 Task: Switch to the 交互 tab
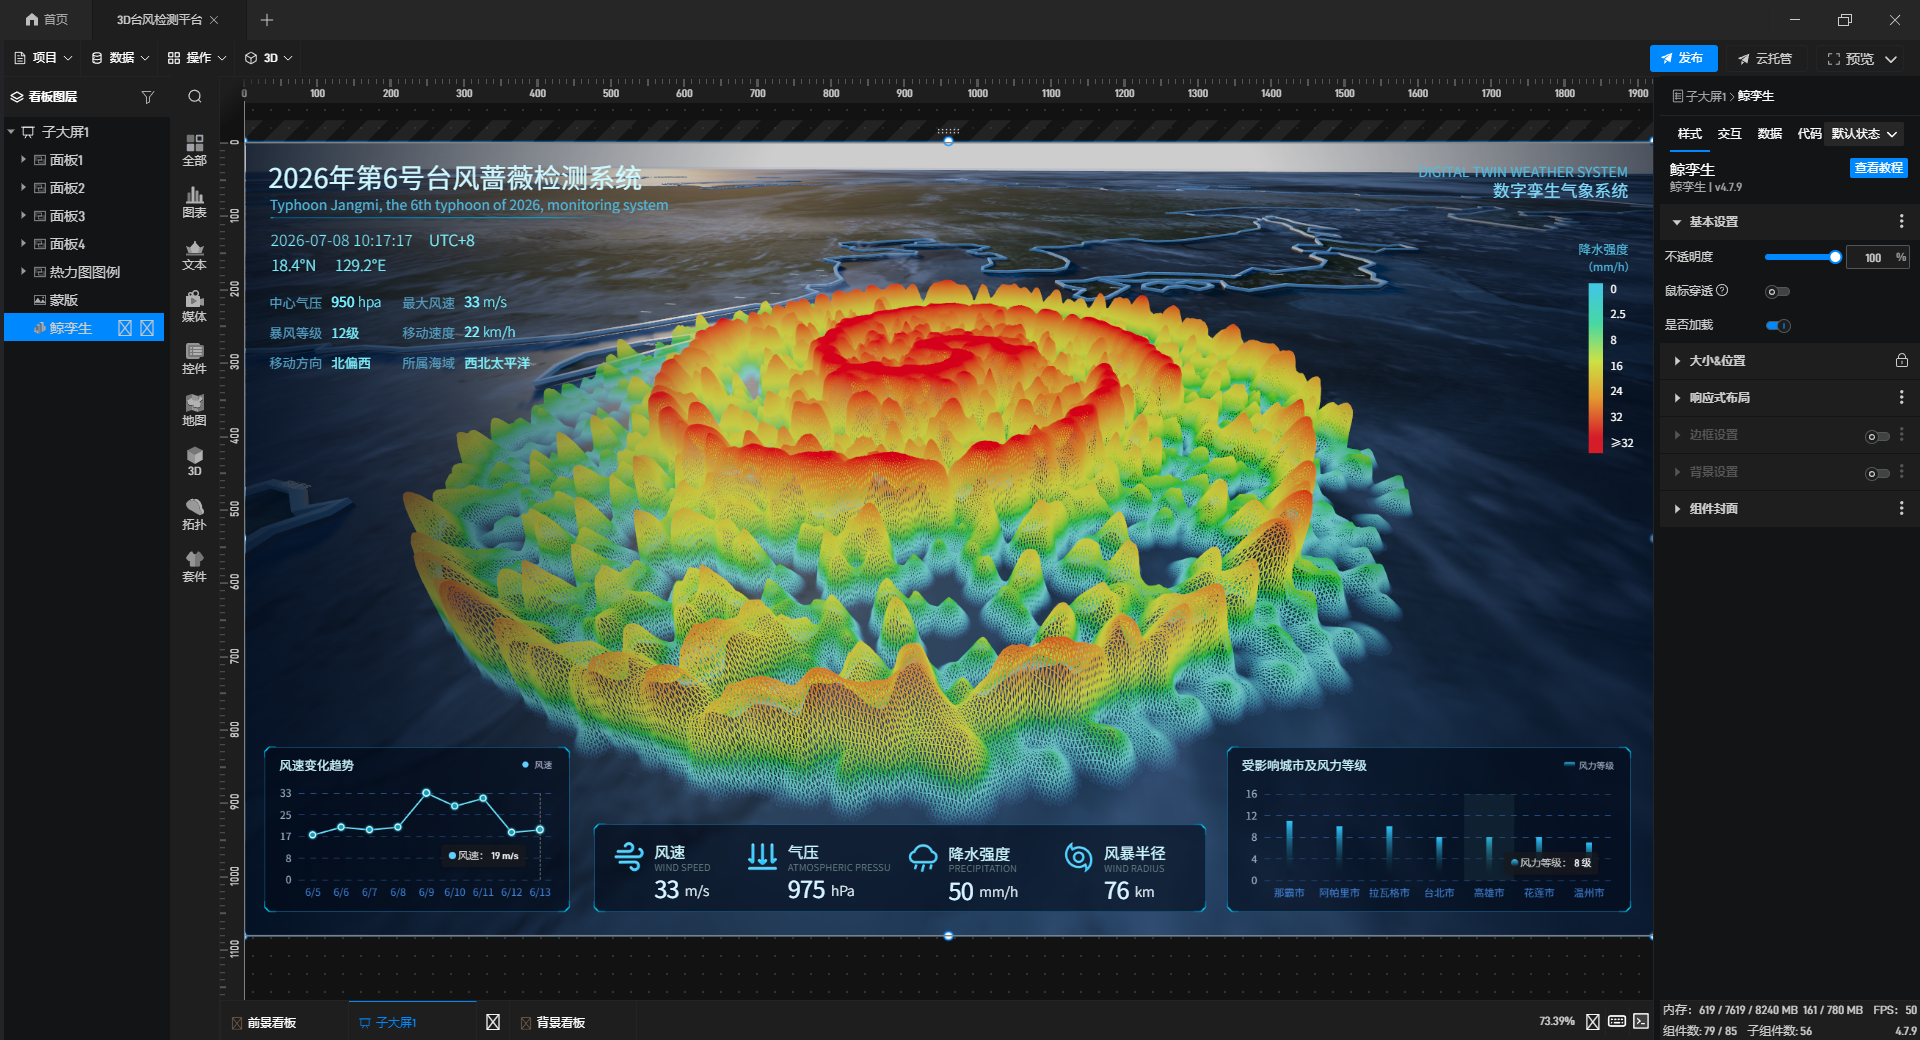(1729, 133)
